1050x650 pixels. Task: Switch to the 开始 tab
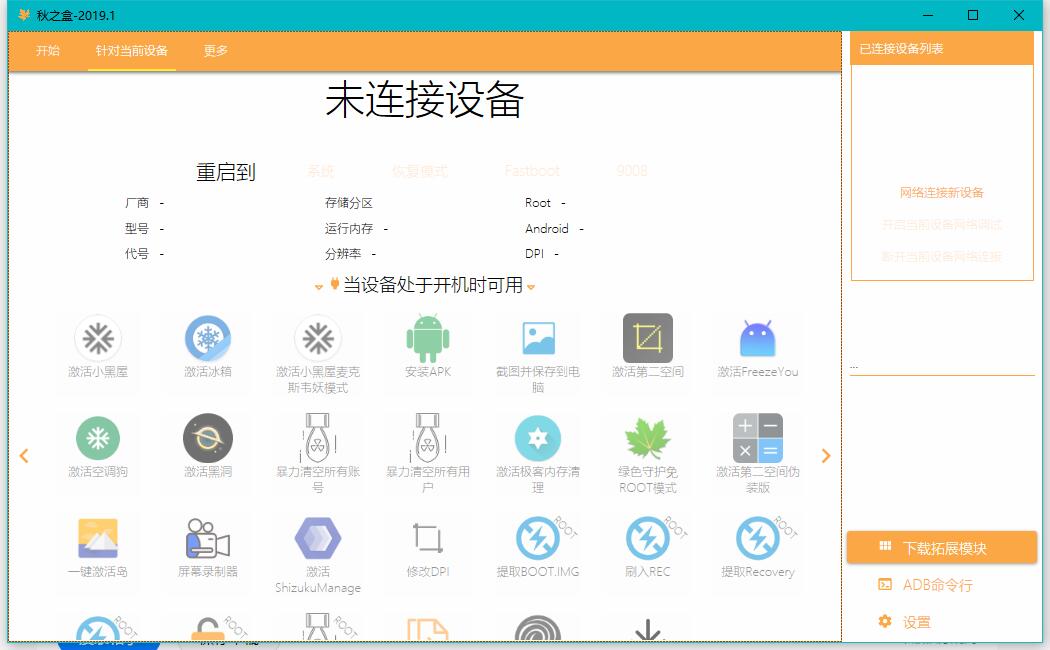(x=48, y=51)
